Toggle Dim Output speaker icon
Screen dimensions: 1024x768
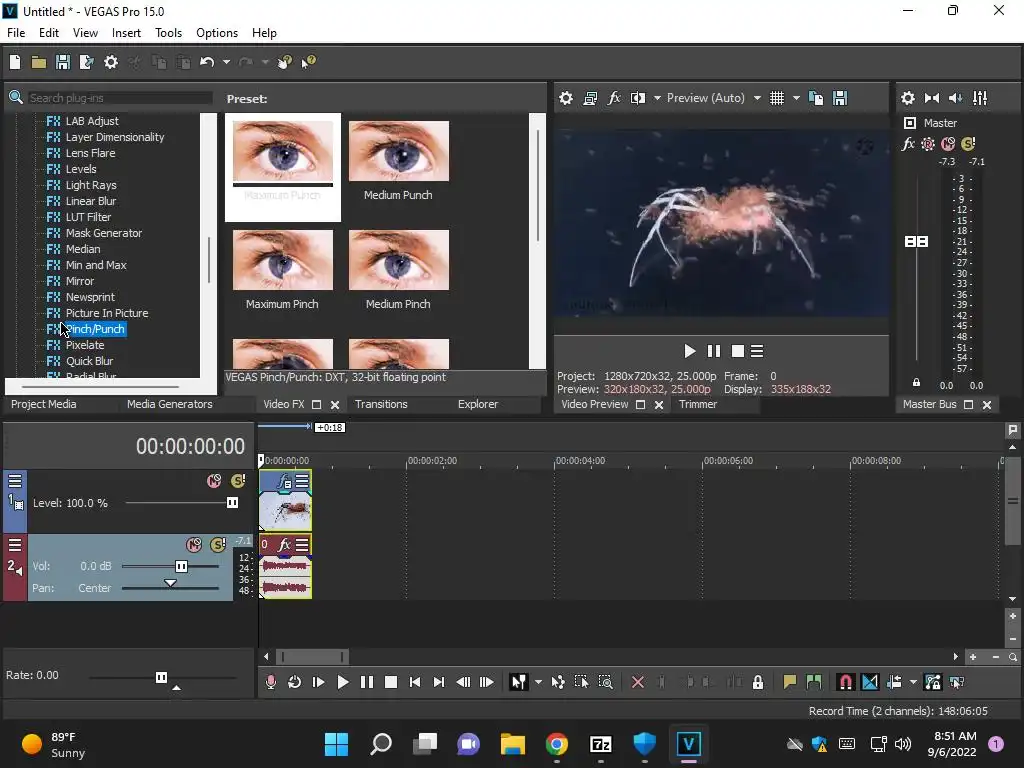(x=955, y=98)
